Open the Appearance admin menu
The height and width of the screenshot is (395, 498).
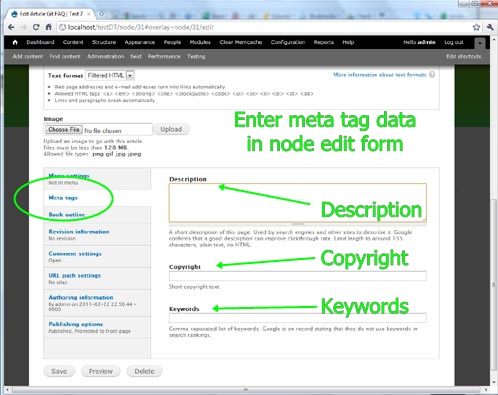[x=140, y=42]
